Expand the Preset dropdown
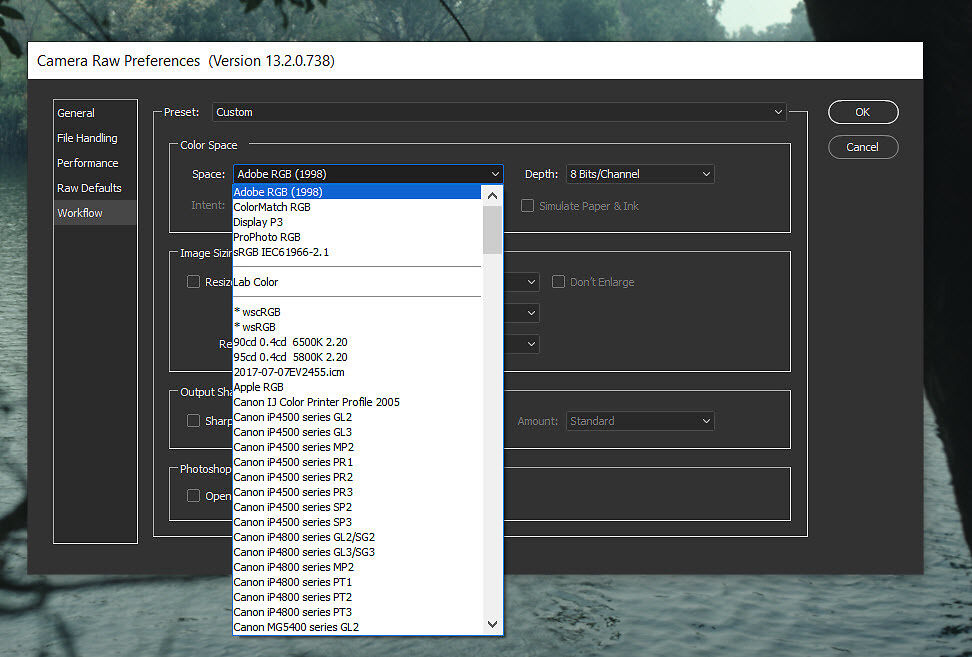Image resolution: width=972 pixels, height=657 pixels. [499, 112]
